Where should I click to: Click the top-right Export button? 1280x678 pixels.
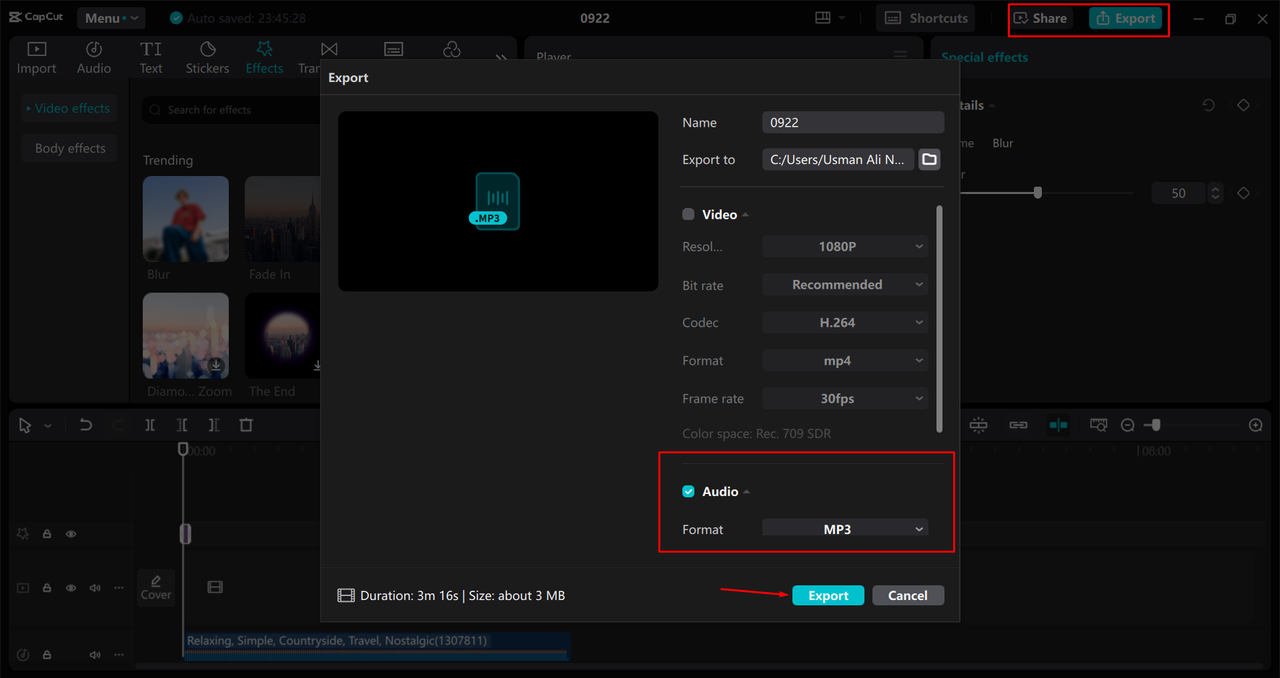(1125, 18)
